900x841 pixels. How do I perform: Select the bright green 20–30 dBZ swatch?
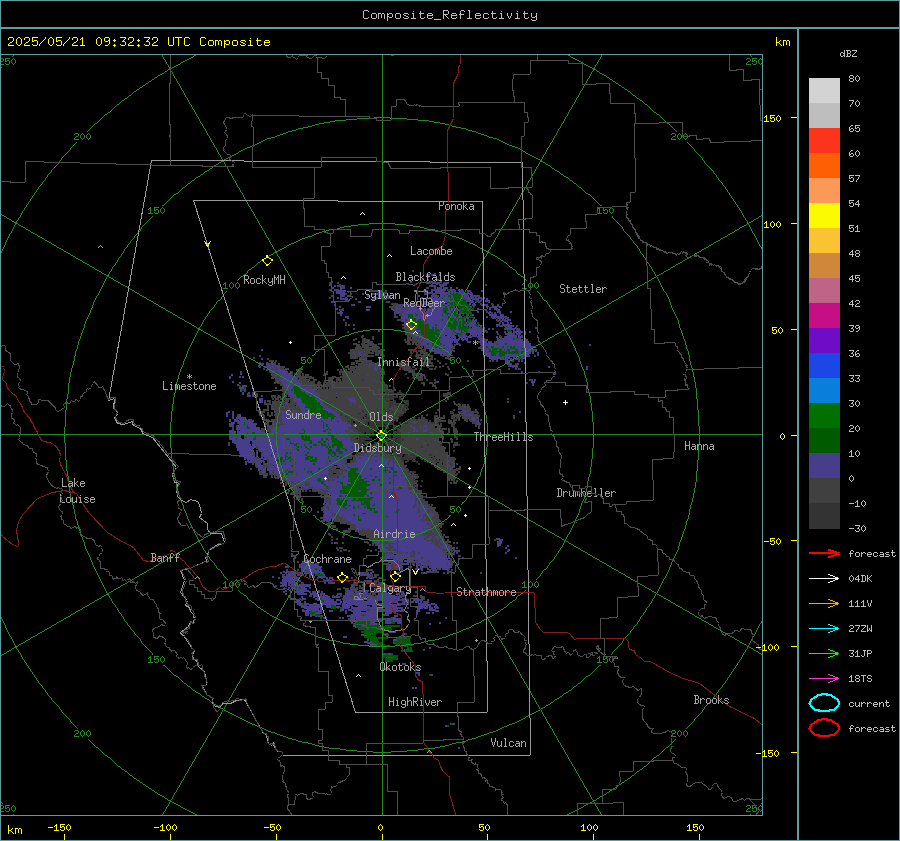point(824,416)
